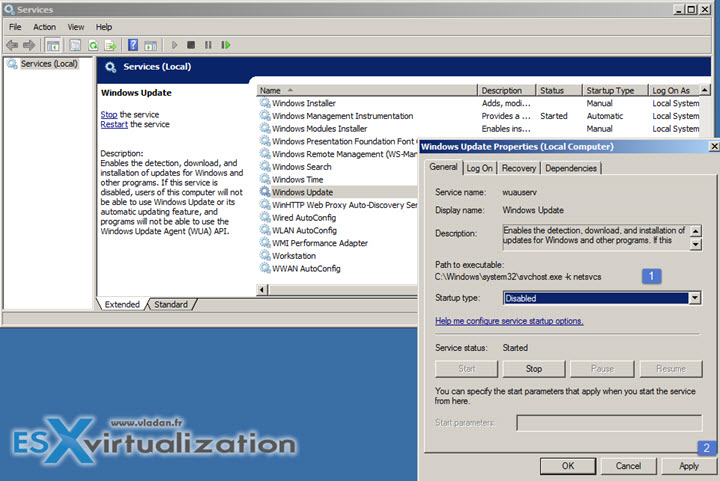
Task: Click the OK button
Action: 568,466
